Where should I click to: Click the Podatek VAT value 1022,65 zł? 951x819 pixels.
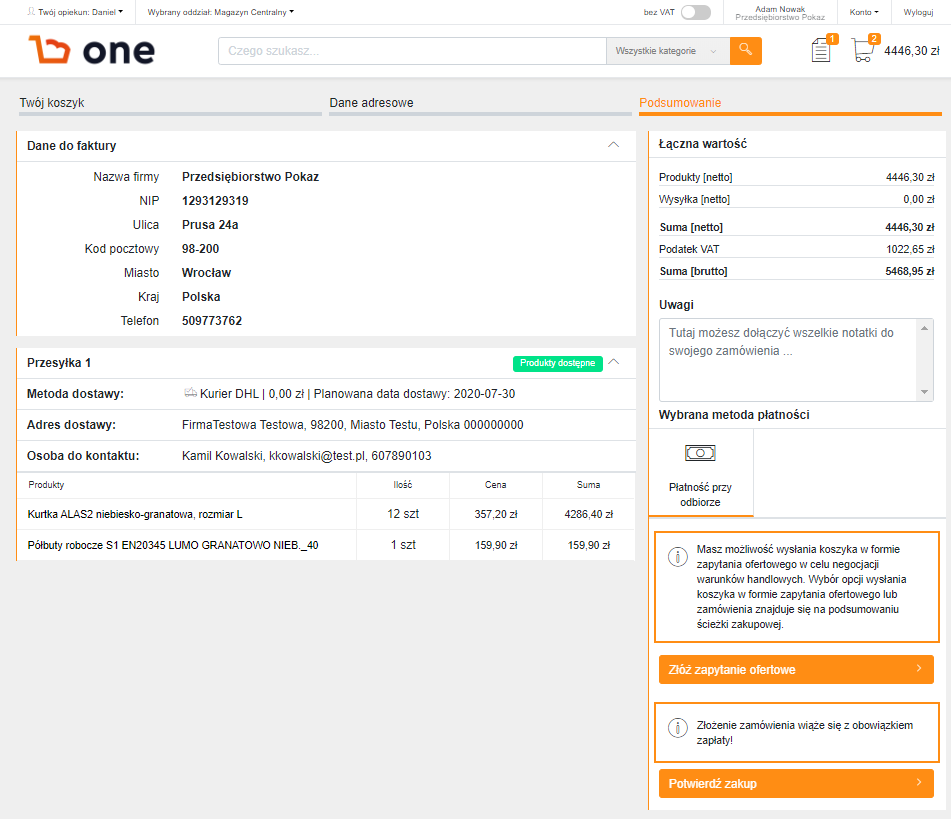pyautogui.click(x=910, y=249)
